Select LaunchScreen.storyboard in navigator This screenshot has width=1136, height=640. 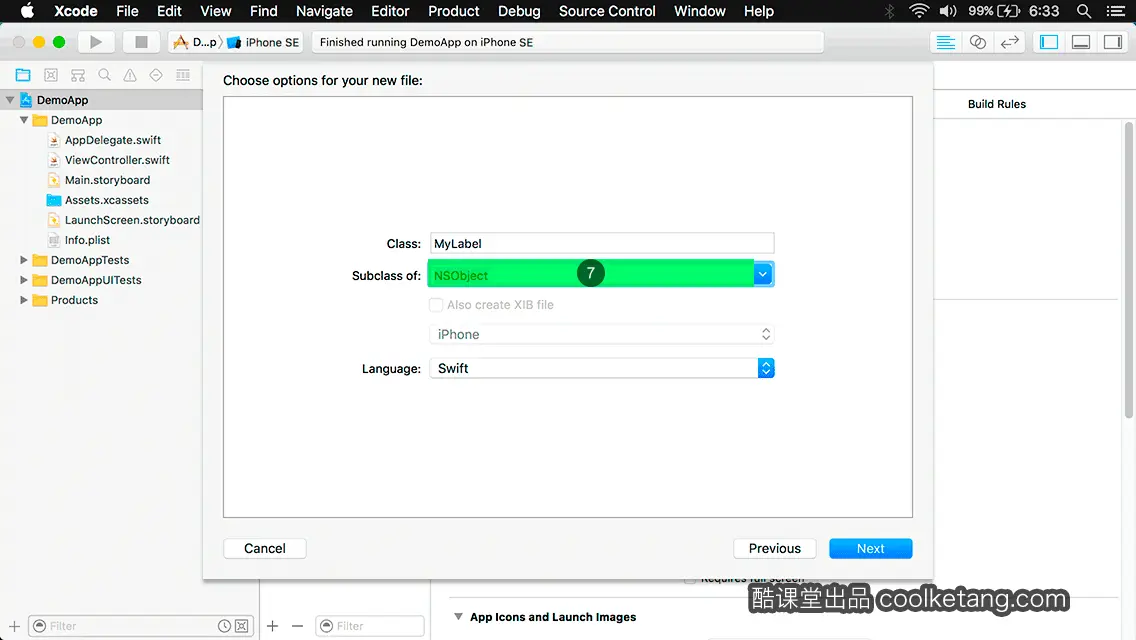click(x=132, y=220)
